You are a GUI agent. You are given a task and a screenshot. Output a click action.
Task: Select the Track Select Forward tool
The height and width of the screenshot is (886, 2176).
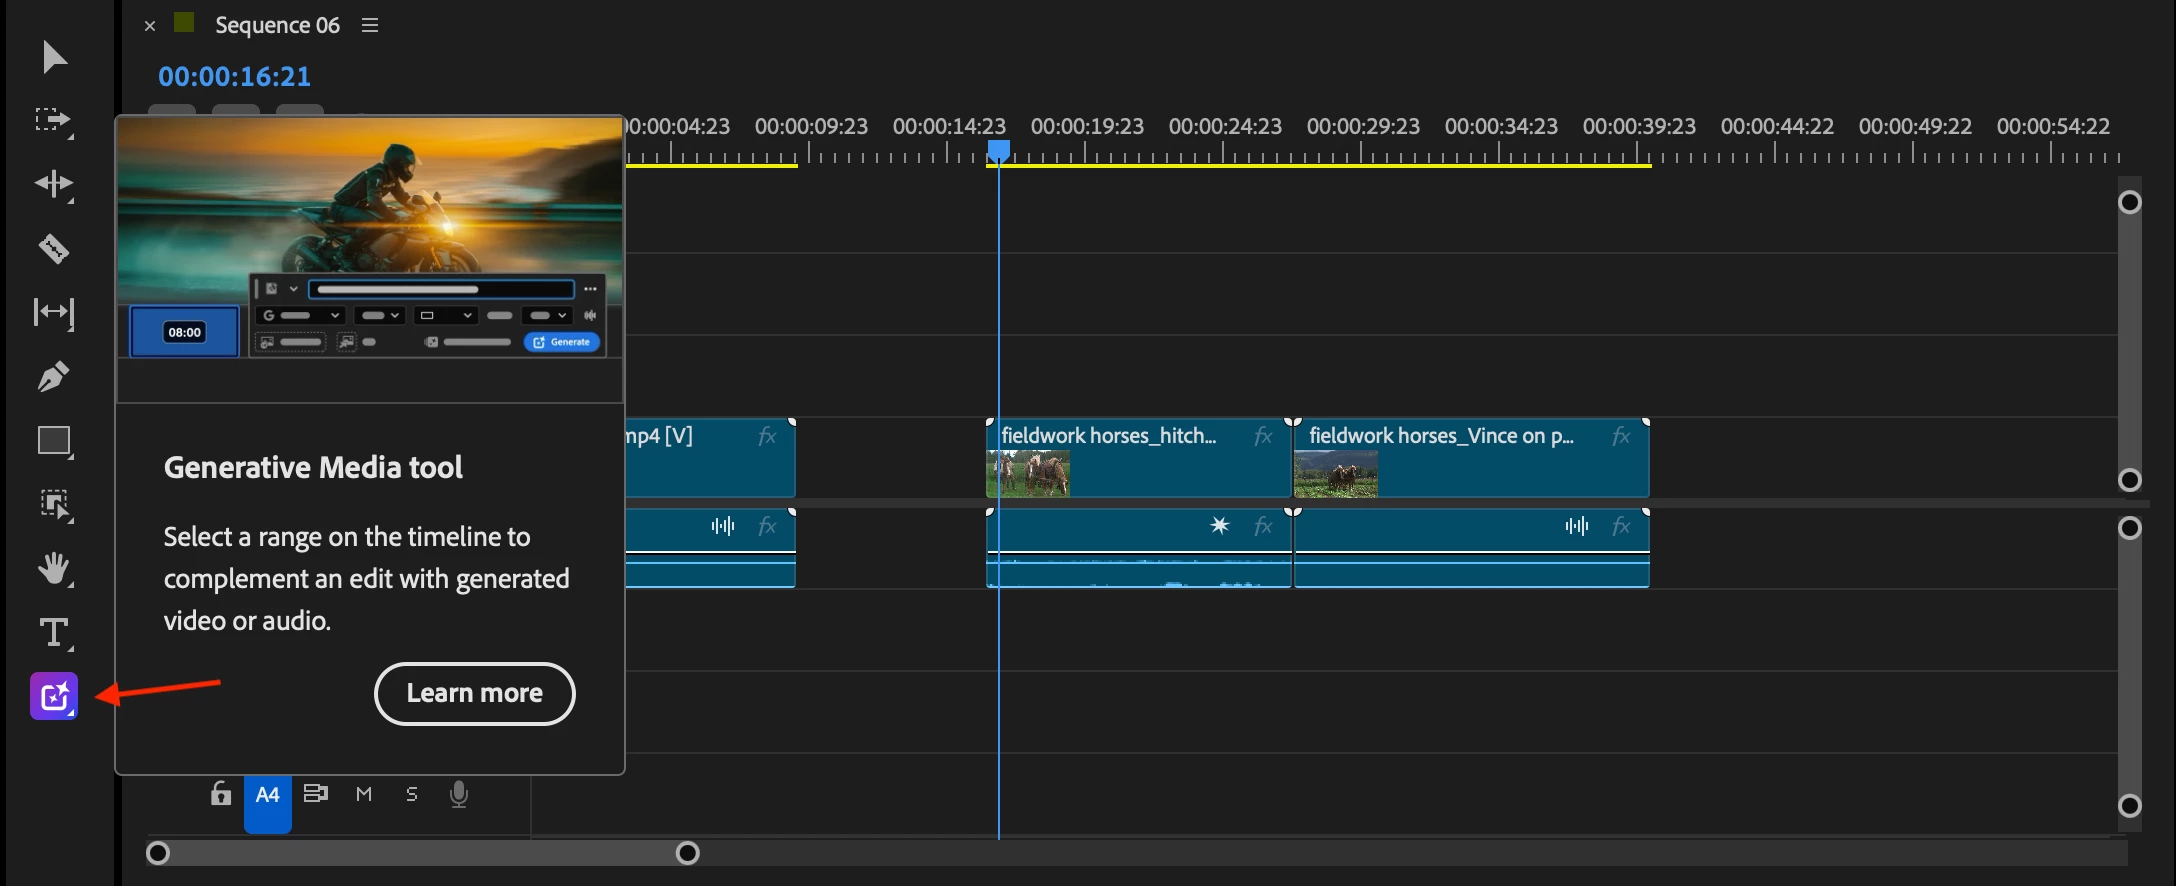pyautogui.click(x=54, y=121)
